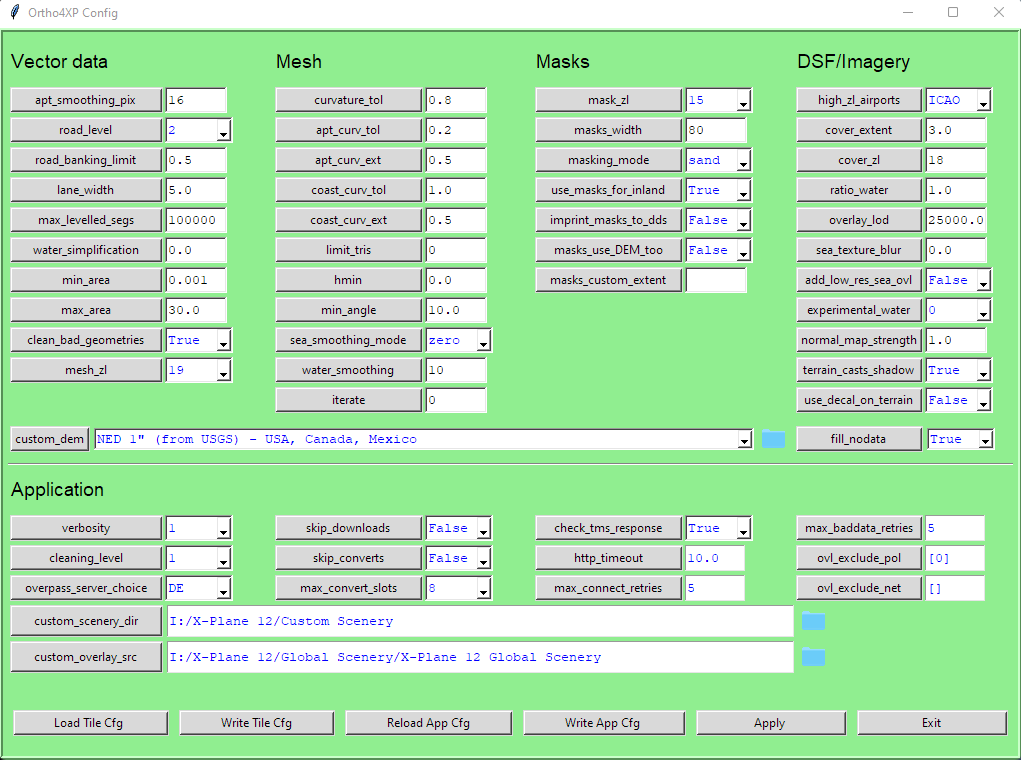Click the water_smoothing label button
This screenshot has width=1021, height=760.
coord(348,371)
